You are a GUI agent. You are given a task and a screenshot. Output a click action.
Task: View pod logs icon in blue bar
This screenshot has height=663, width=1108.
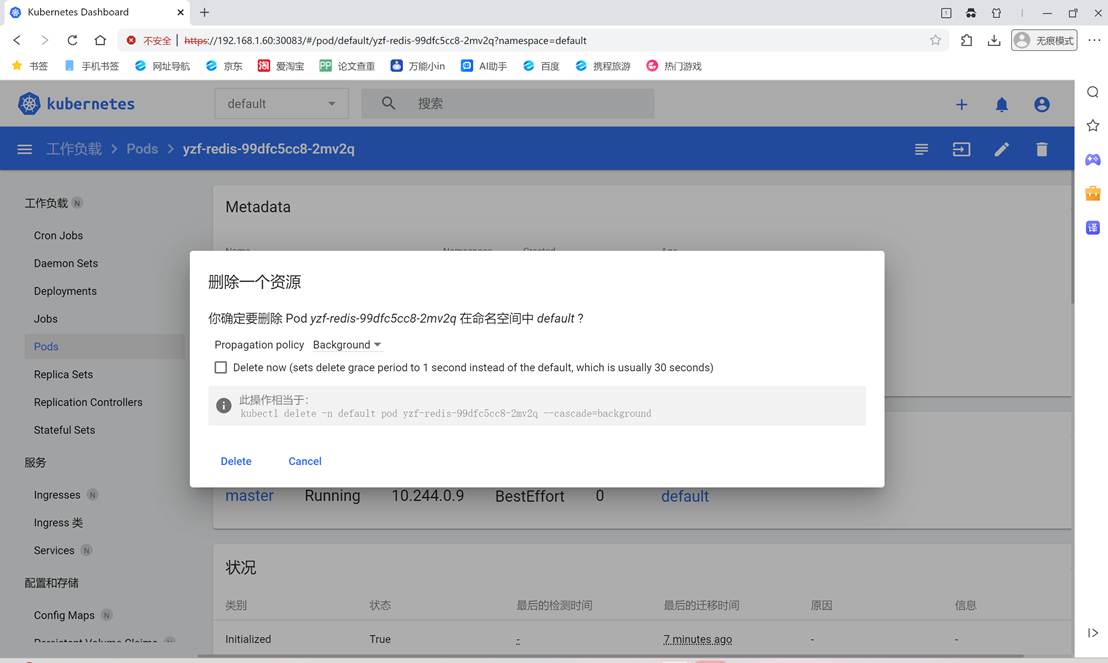tap(921, 149)
